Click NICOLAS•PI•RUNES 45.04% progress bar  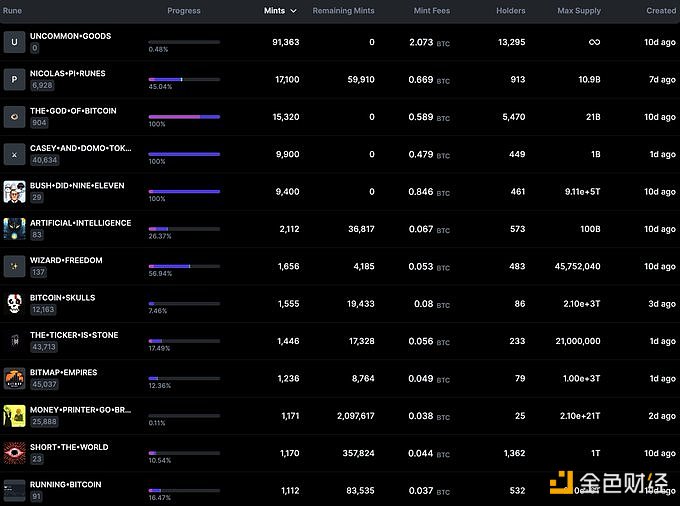click(184, 79)
